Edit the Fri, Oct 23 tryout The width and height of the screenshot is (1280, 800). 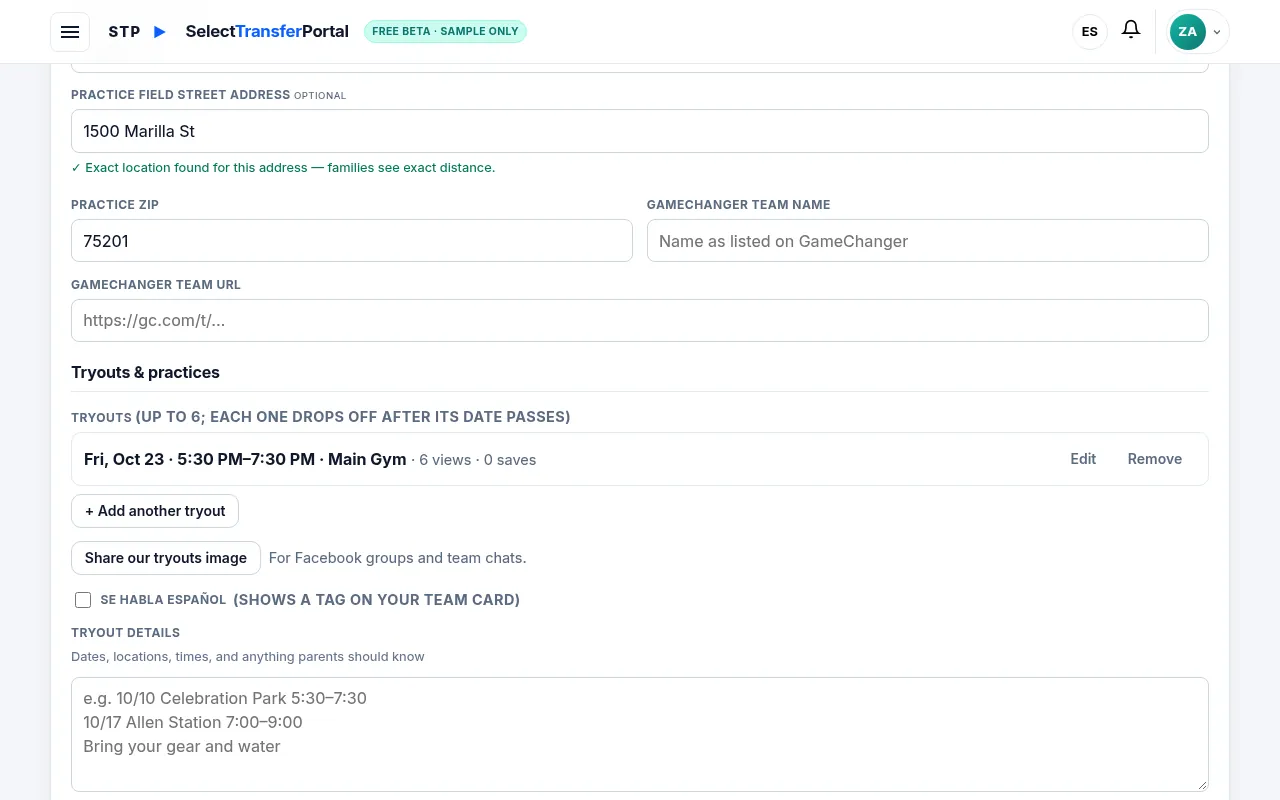[x=1083, y=459]
